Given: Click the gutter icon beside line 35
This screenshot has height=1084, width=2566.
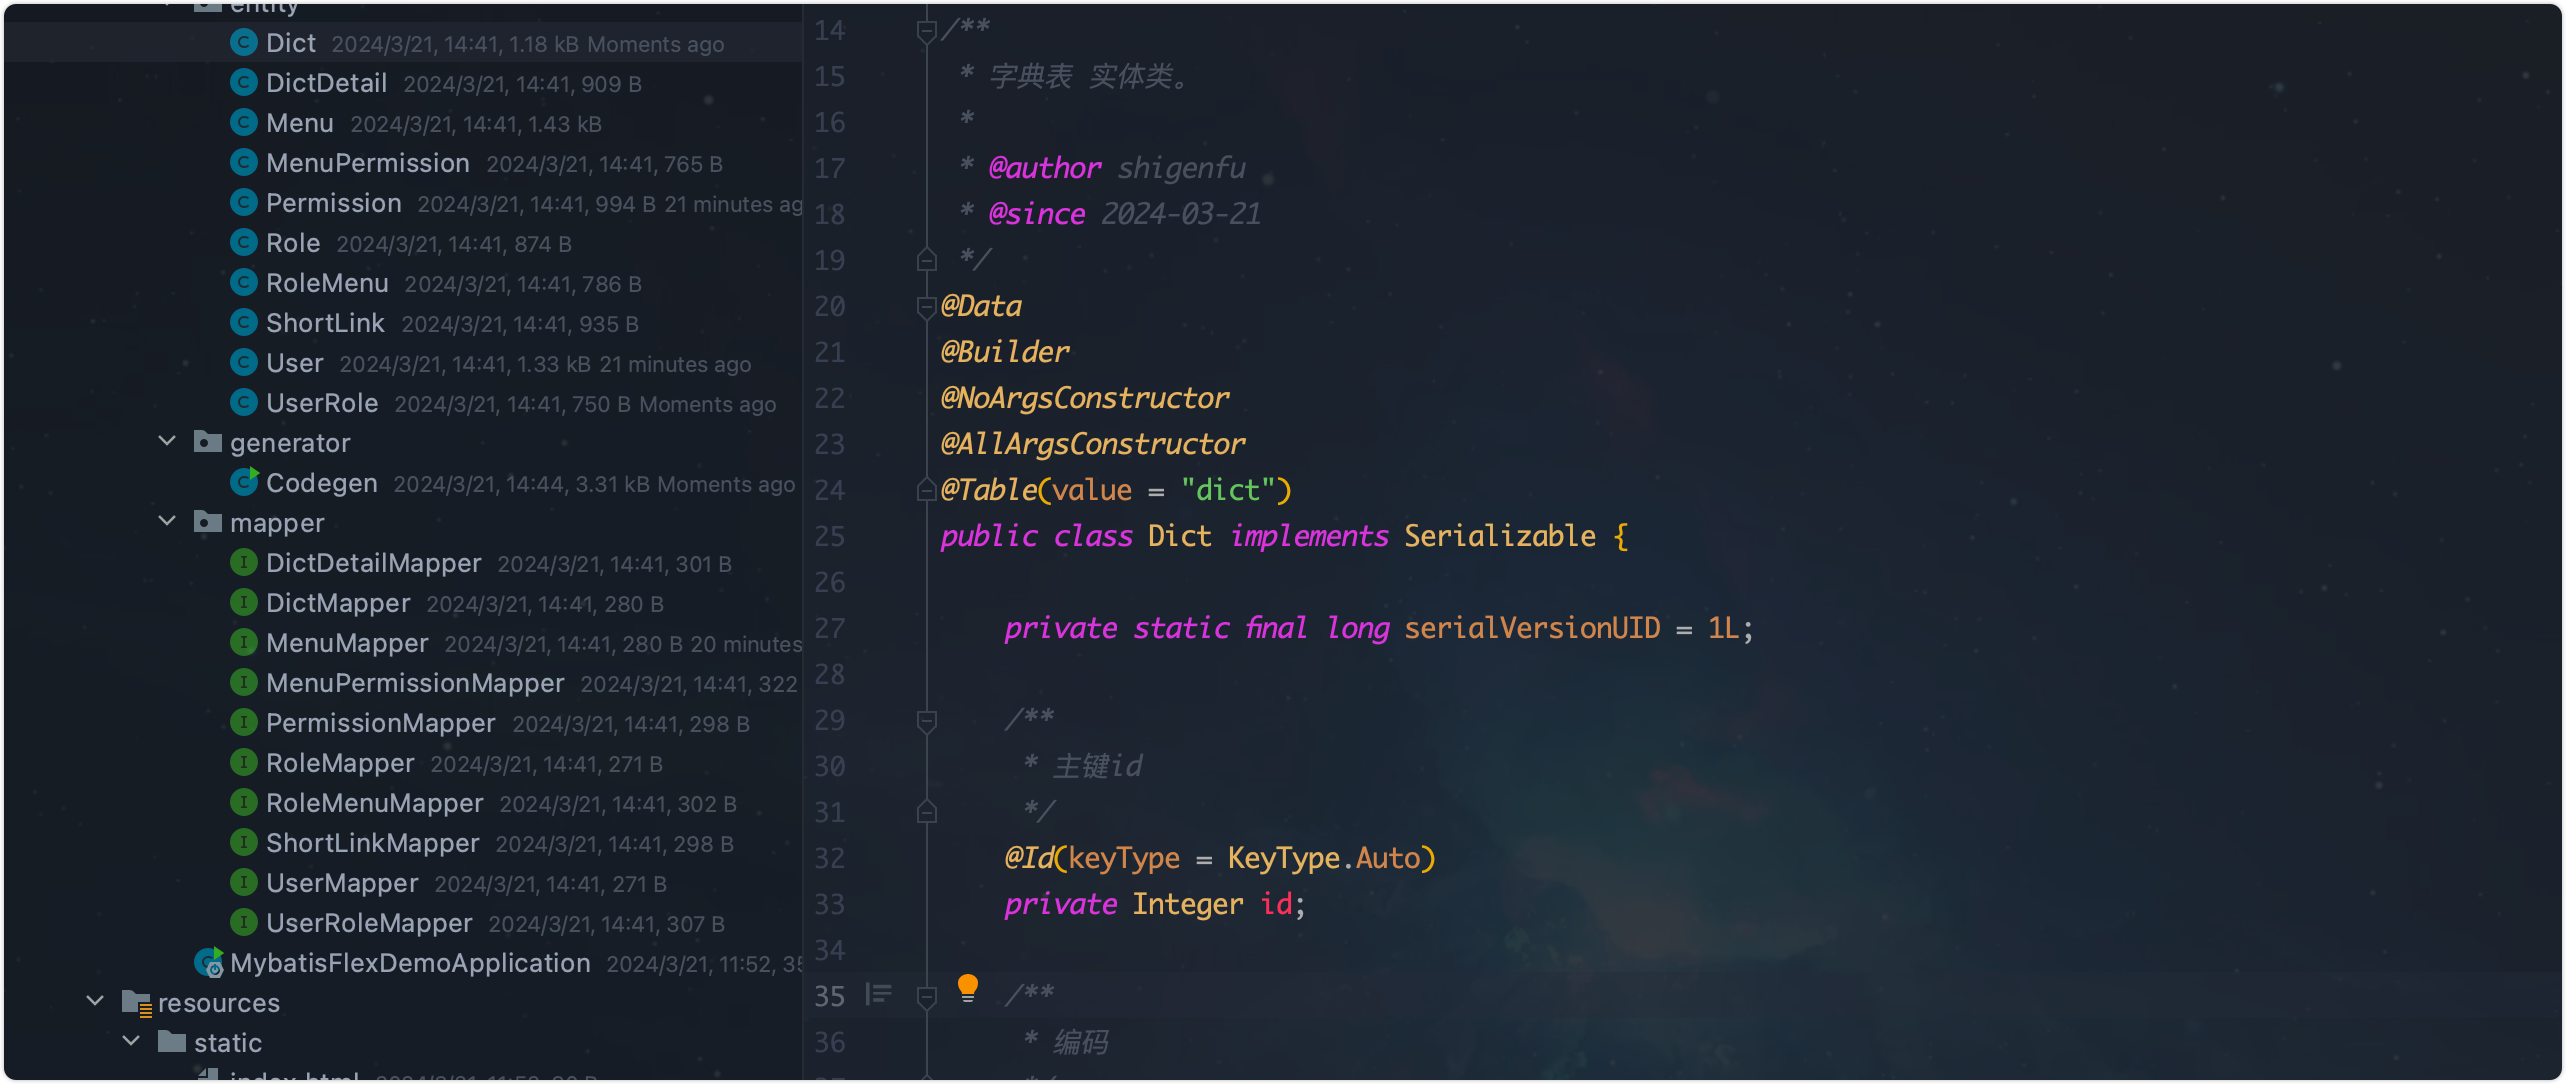Looking at the screenshot, I should coord(879,995).
